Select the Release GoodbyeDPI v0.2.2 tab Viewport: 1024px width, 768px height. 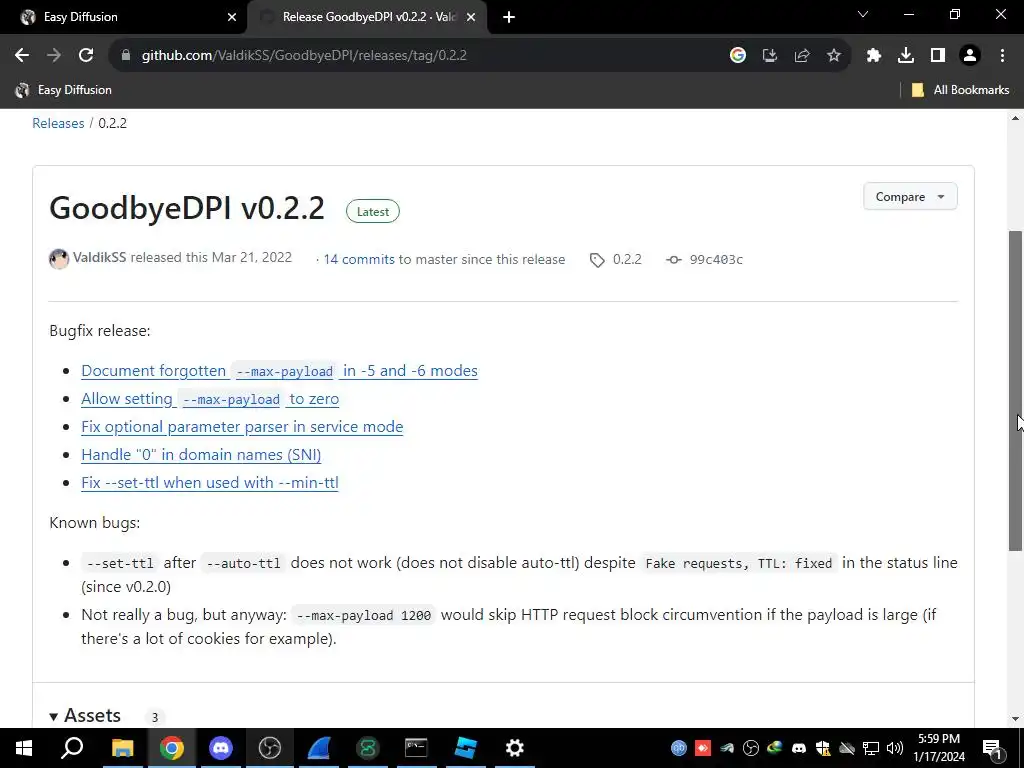(x=367, y=17)
